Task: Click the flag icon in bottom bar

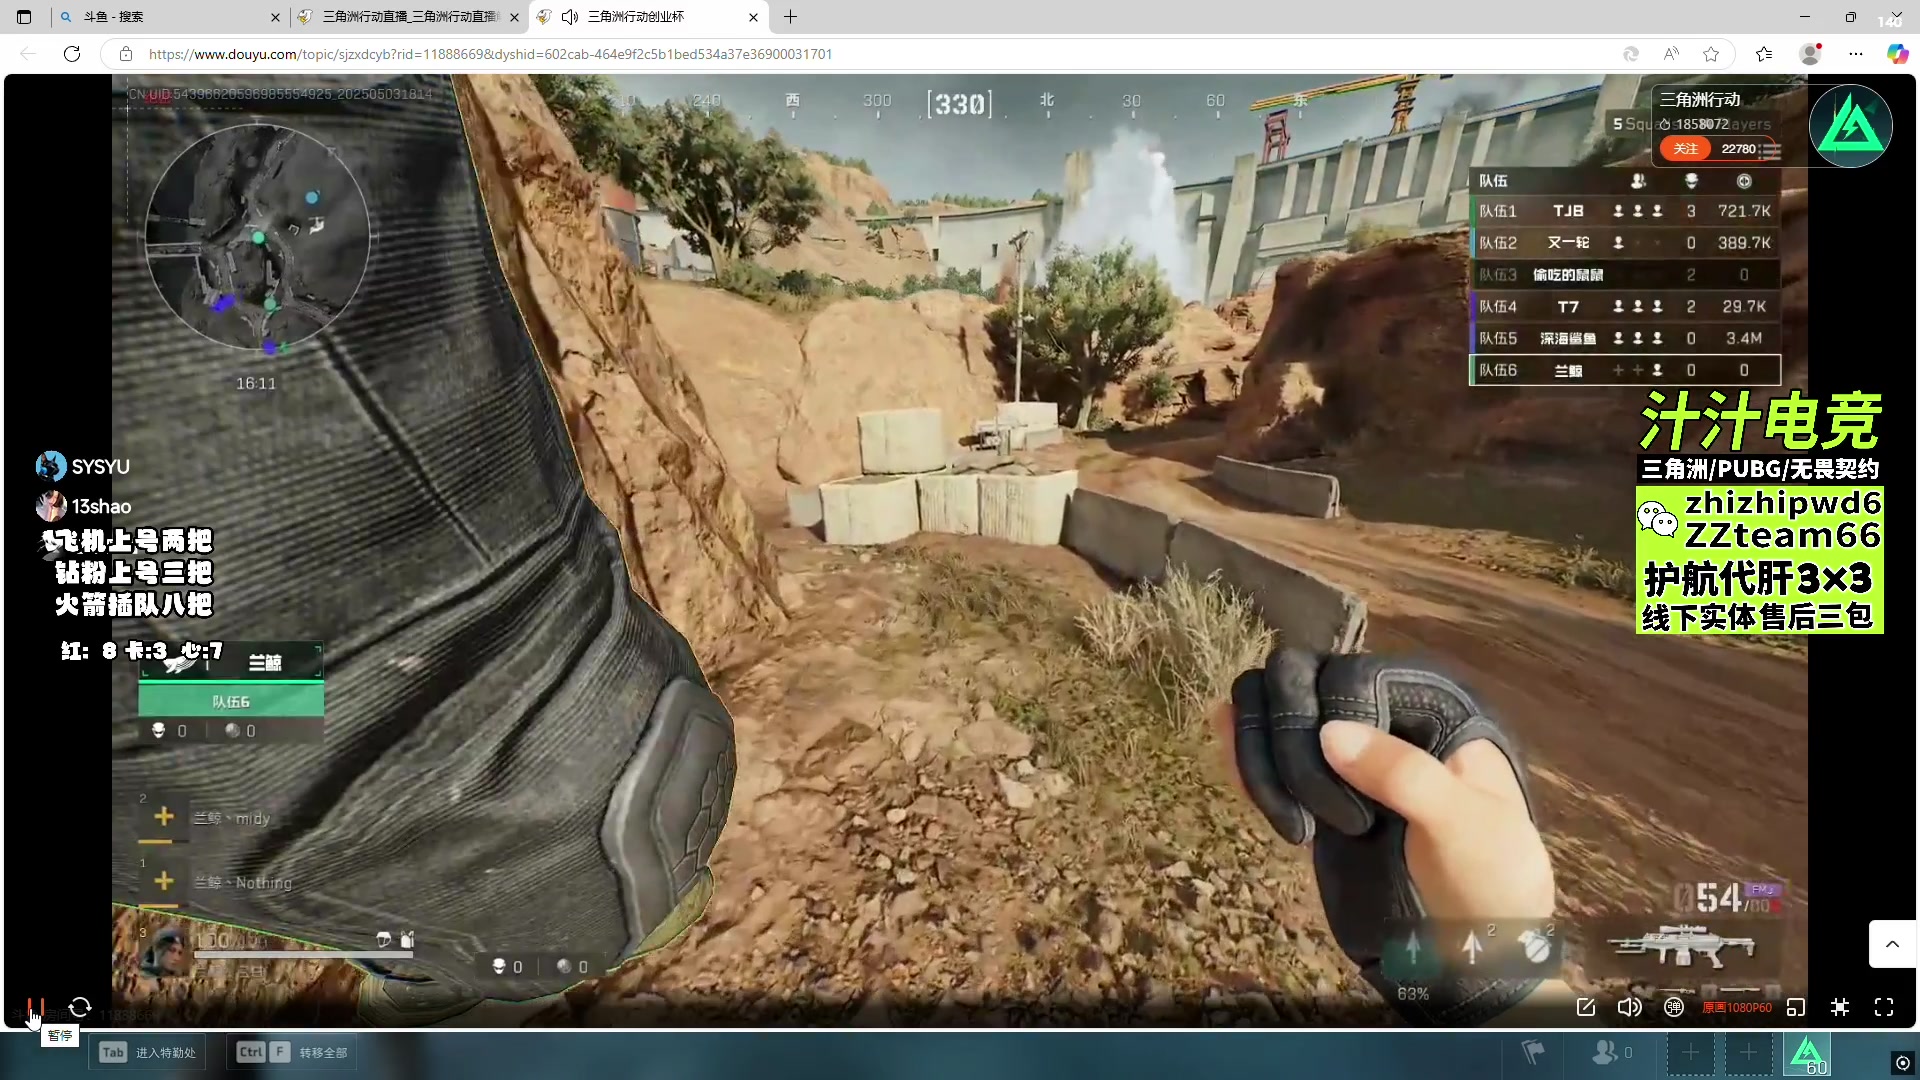Action: tap(1533, 1052)
